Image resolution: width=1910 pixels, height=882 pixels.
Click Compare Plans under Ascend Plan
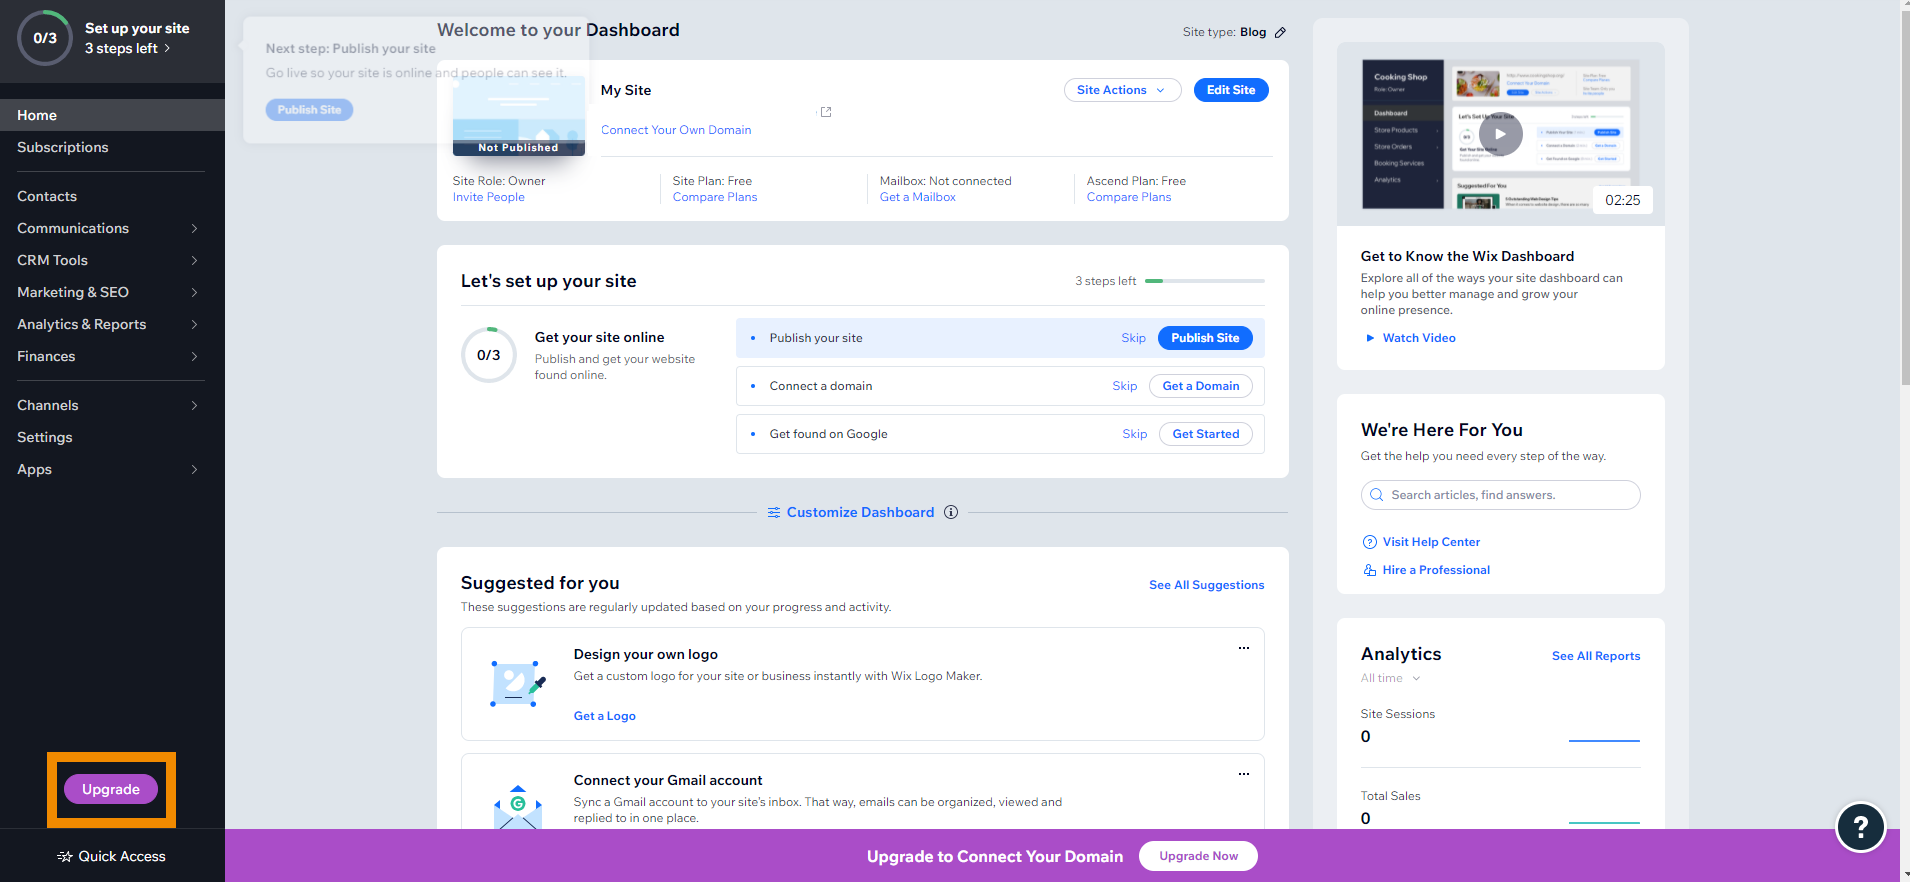pos(1129,197)
